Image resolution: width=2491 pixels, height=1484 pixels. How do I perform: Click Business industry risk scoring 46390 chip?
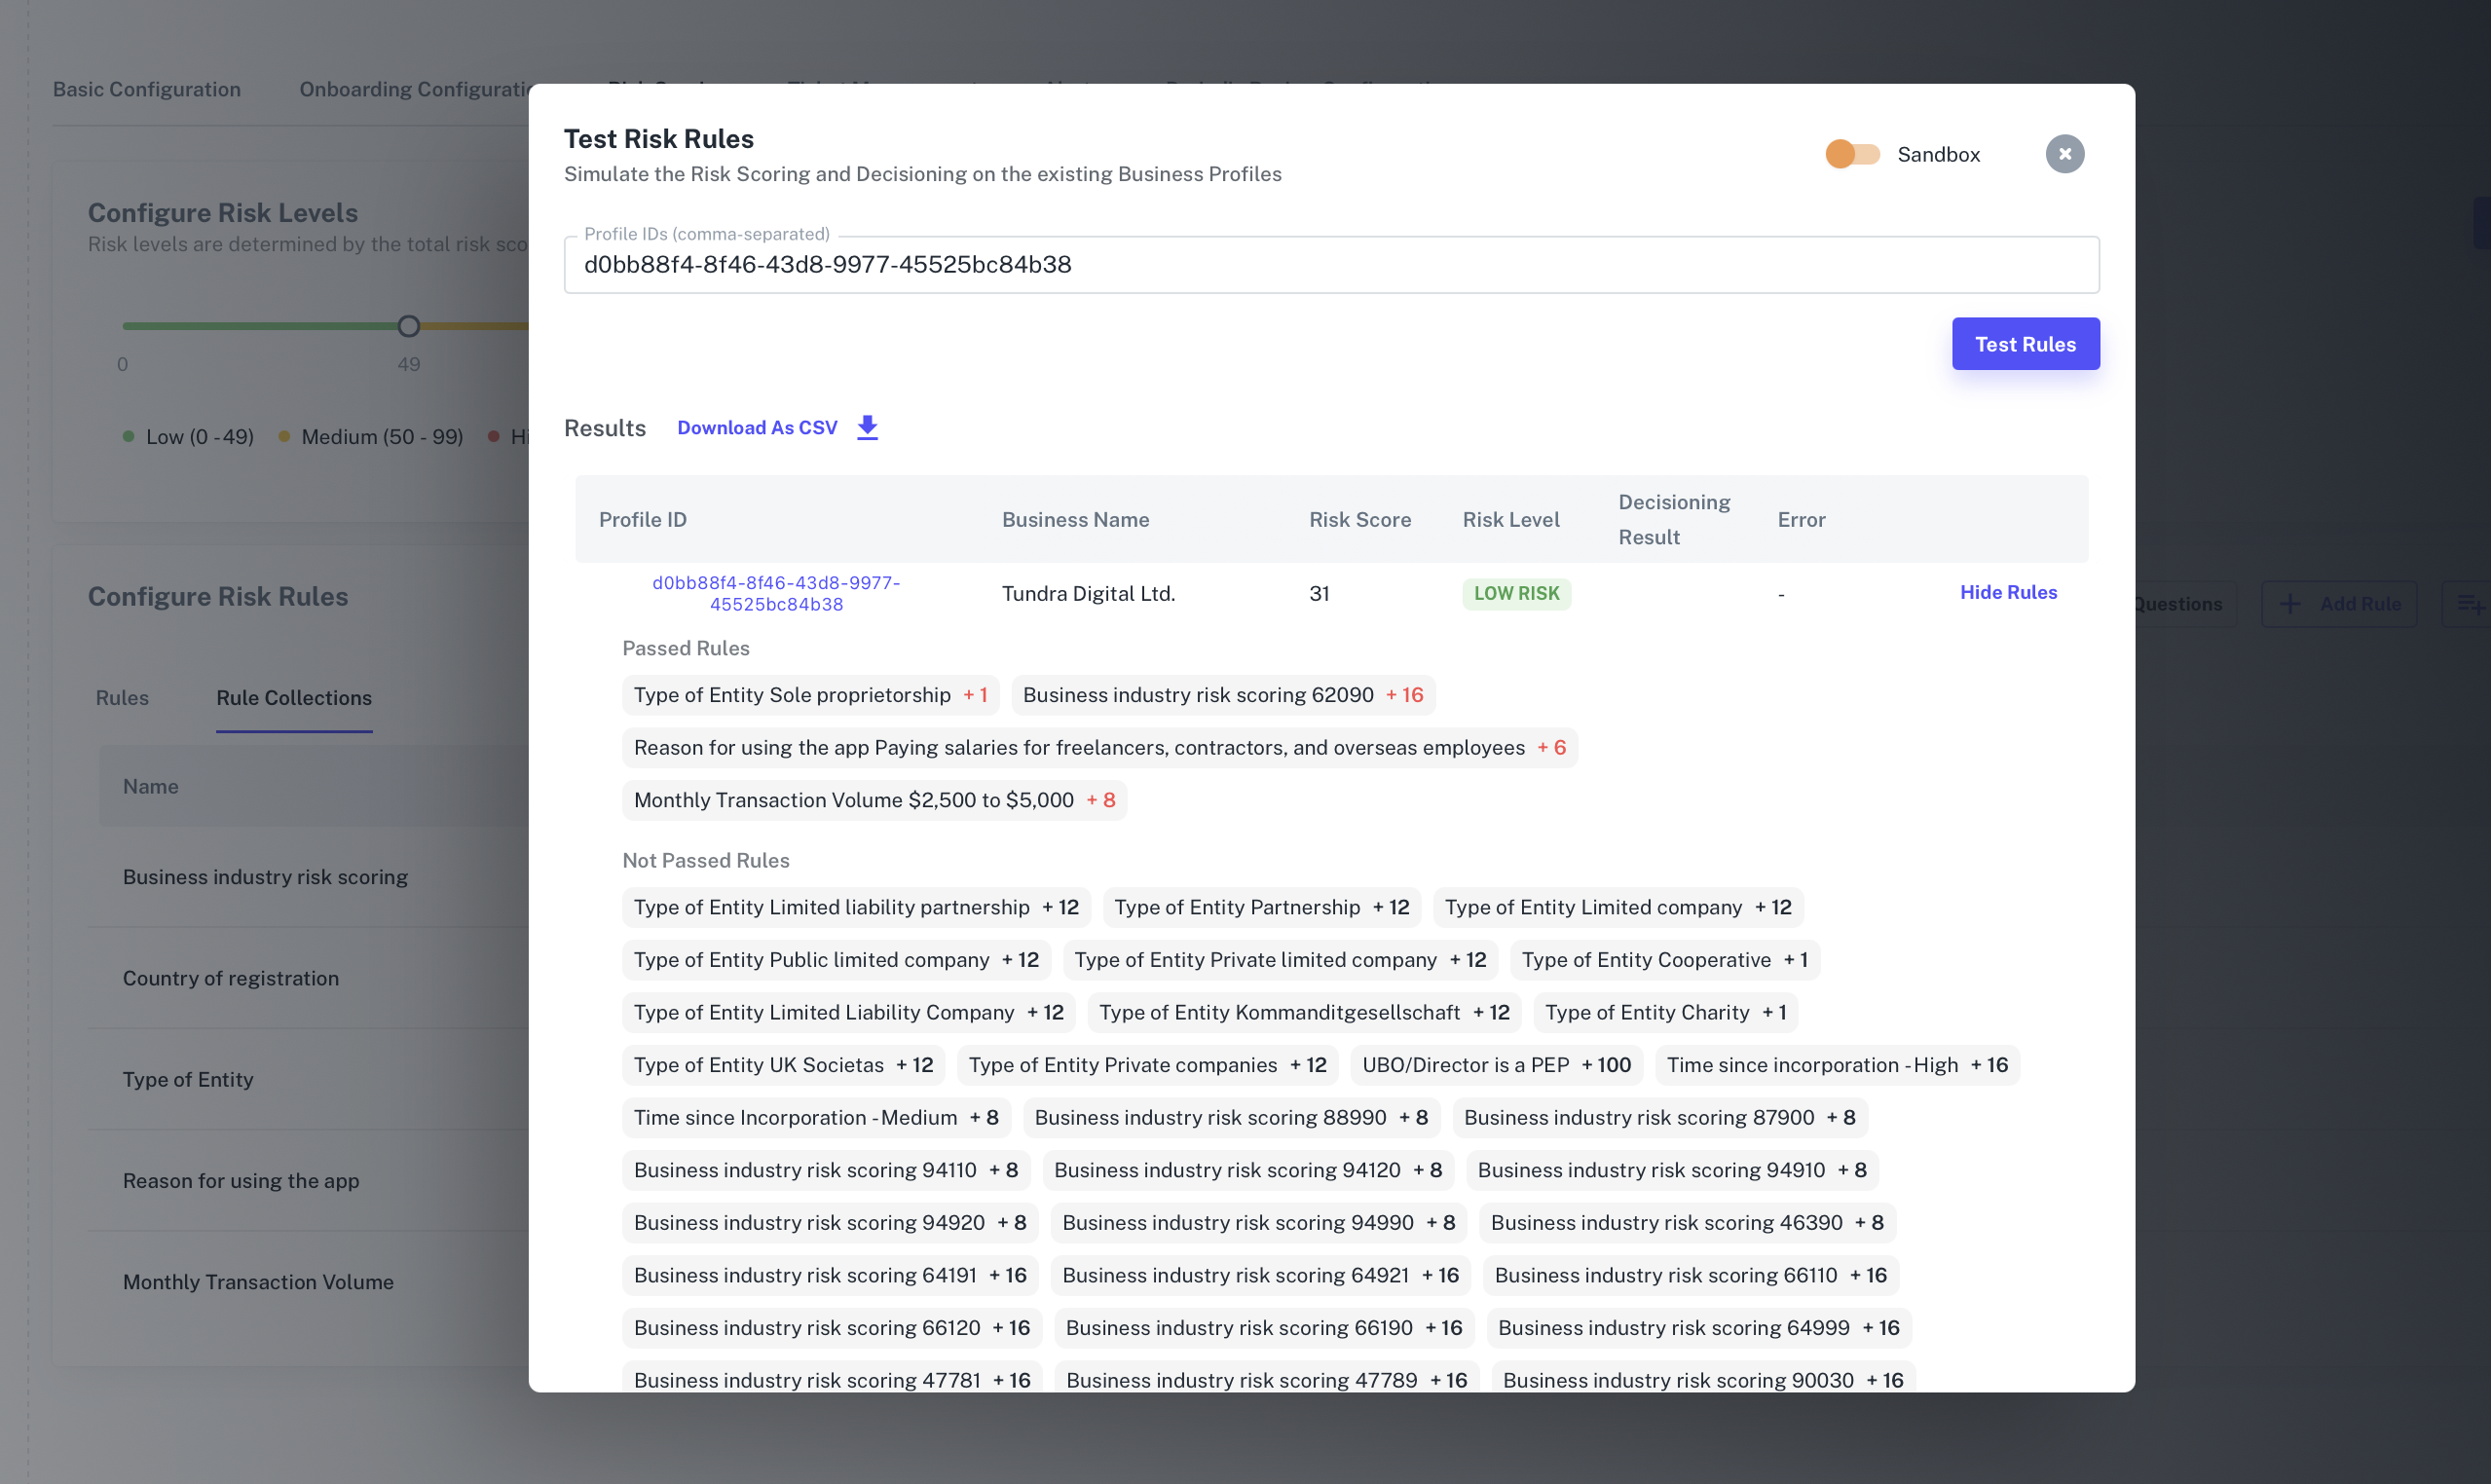point(1687,1224)
